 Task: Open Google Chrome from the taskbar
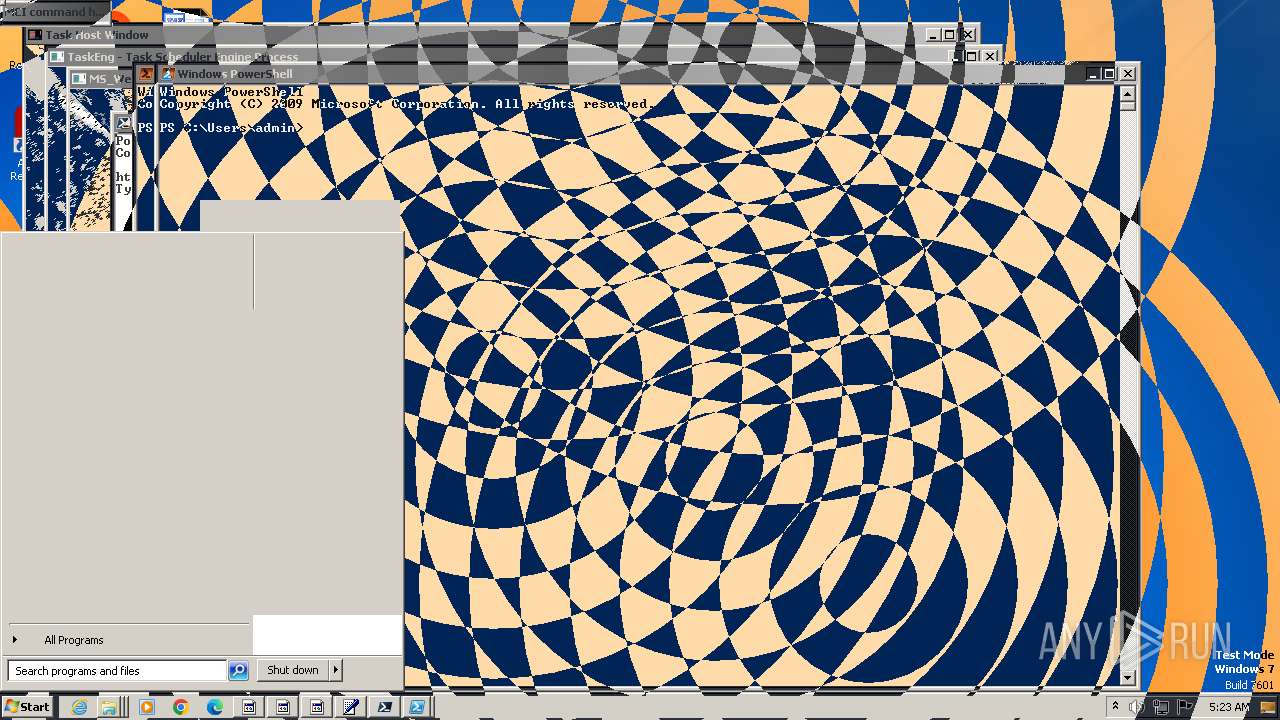tap(181, 707)
